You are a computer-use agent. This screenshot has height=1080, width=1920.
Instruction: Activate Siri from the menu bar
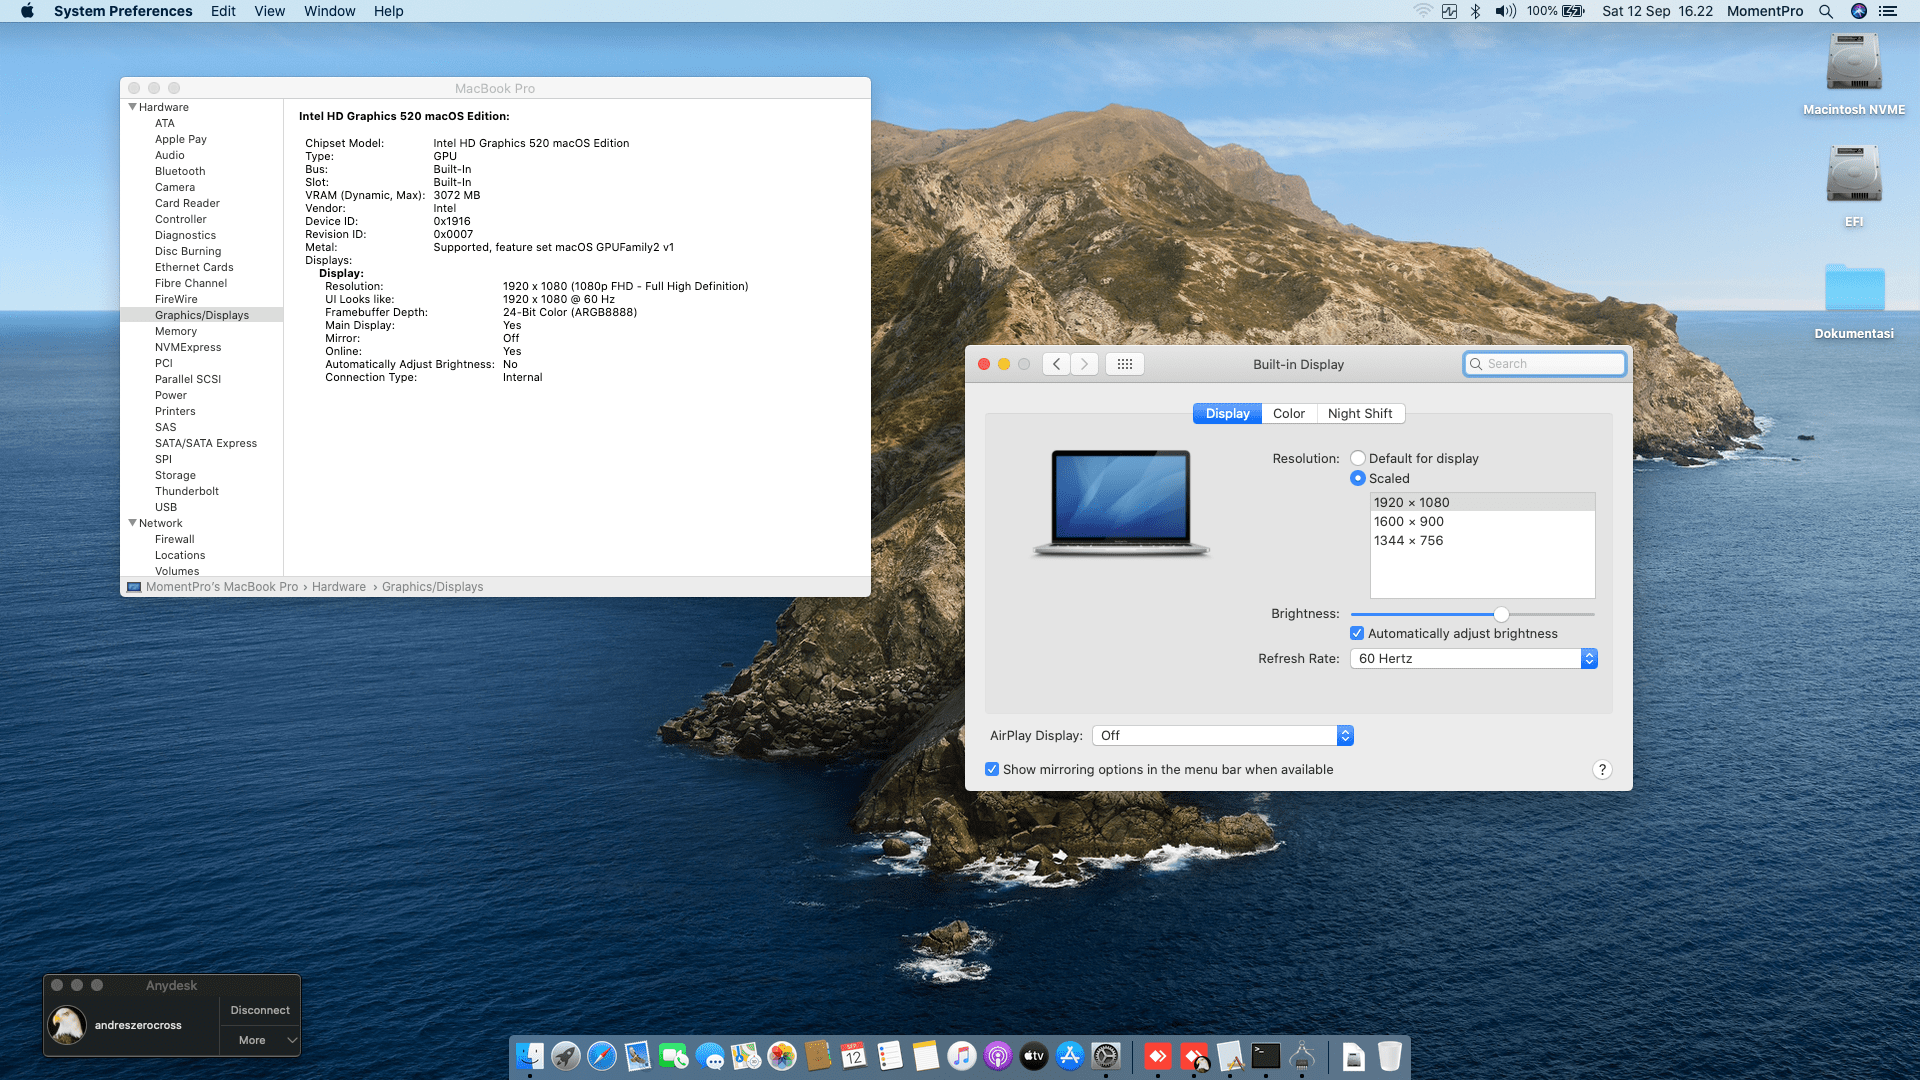click(1859, 11)
